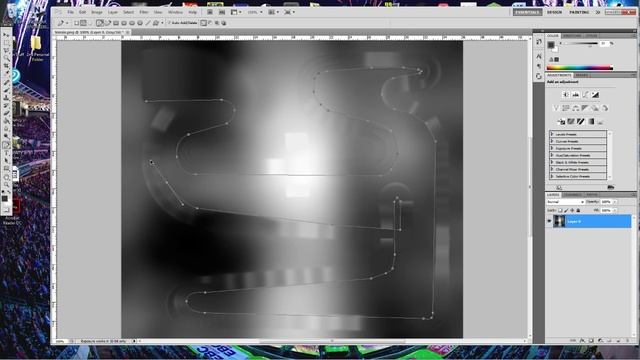The image size is (640, 360).
Task: Add an Exposure adjustment
Action: point(595,95)
